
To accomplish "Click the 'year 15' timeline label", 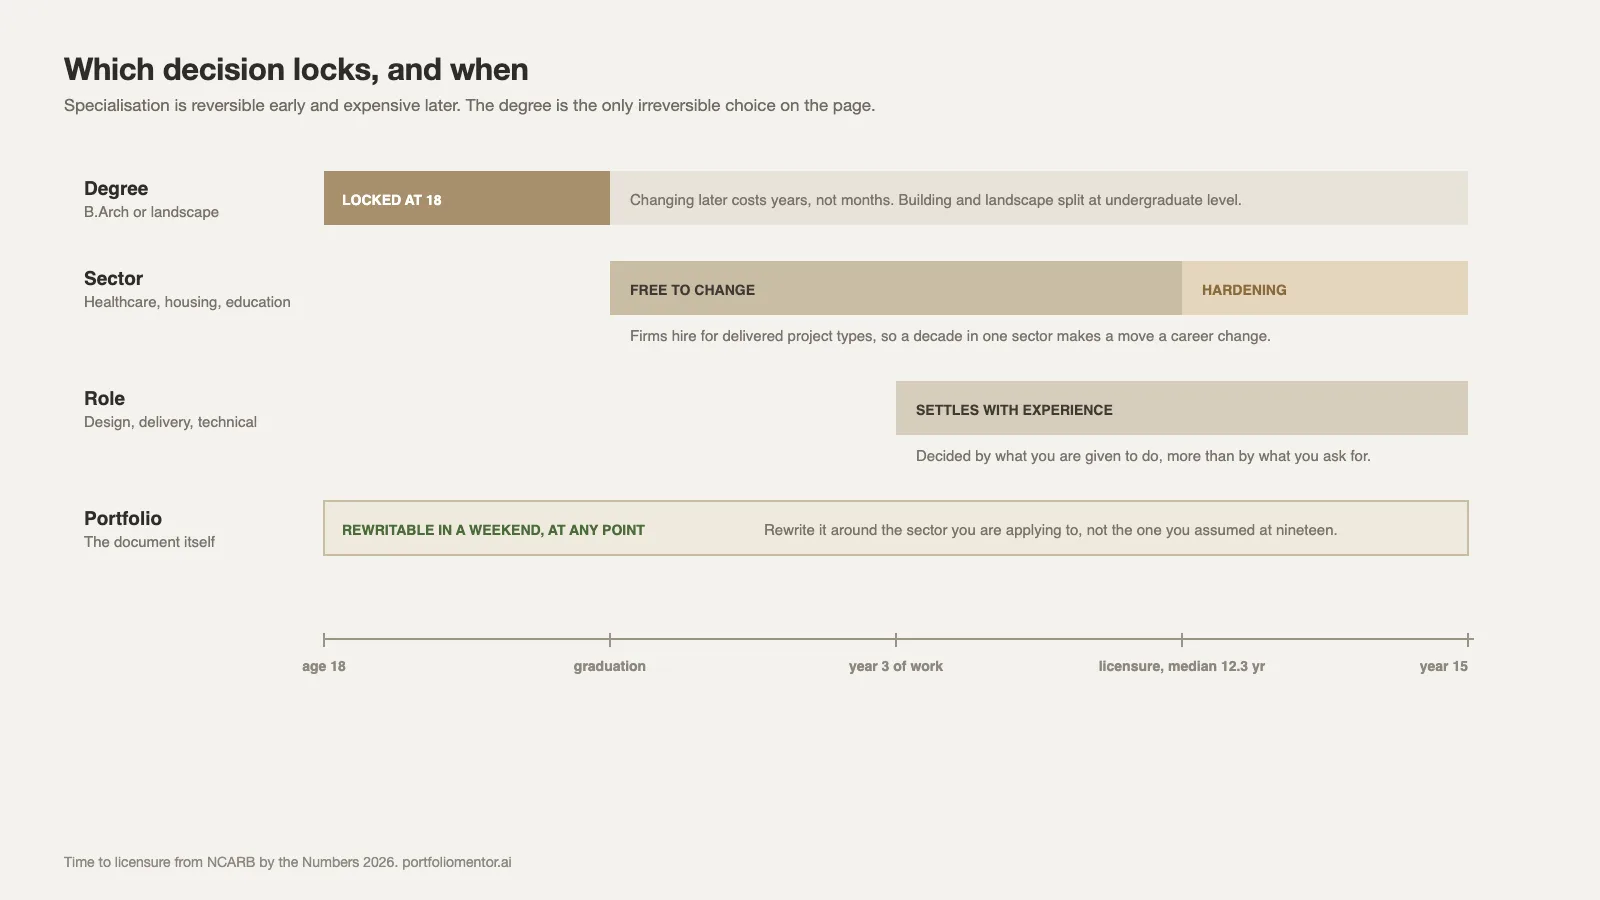I will [1444, 666].
